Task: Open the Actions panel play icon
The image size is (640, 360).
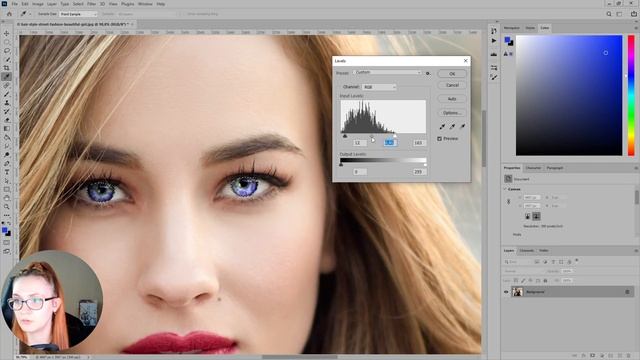Action: pos(494,41)
